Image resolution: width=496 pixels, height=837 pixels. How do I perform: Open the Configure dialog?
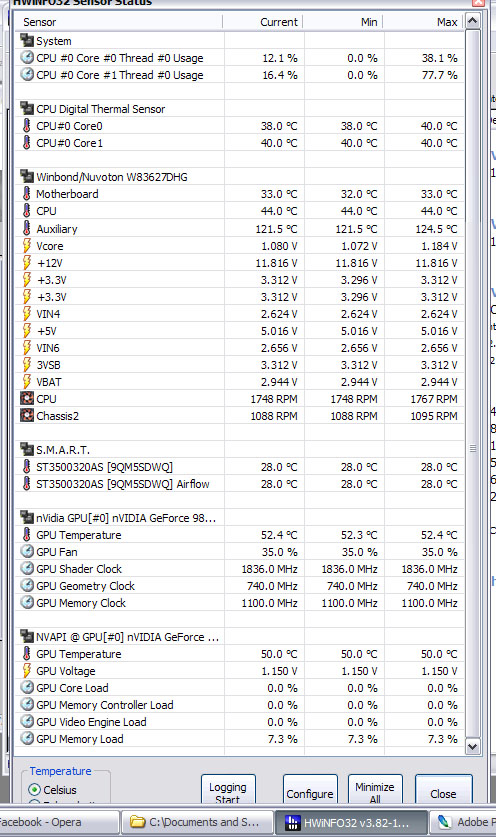click(x=310, y=791)
